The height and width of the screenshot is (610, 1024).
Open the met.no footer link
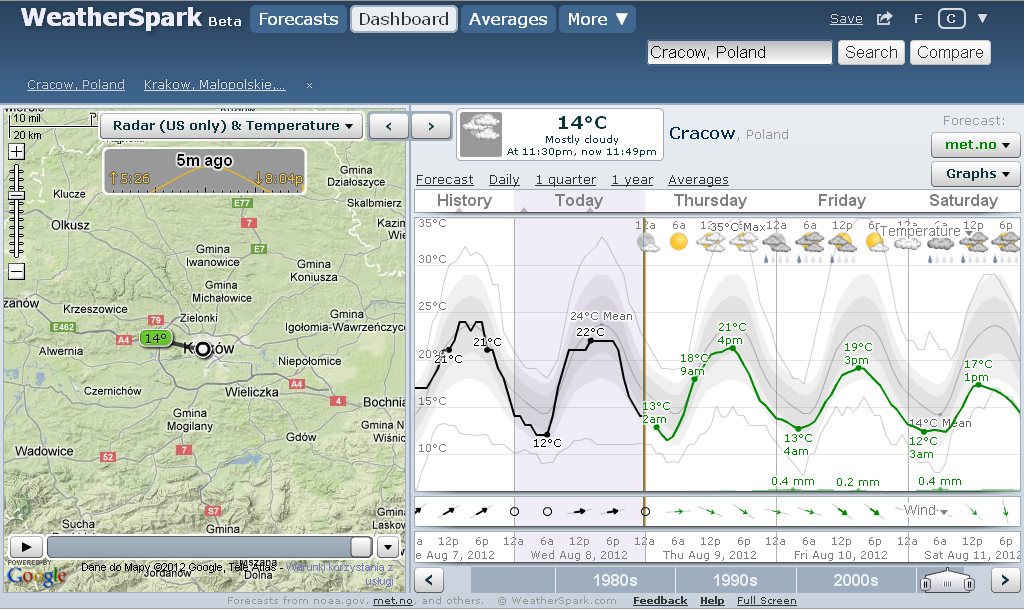tap(393, 601)
